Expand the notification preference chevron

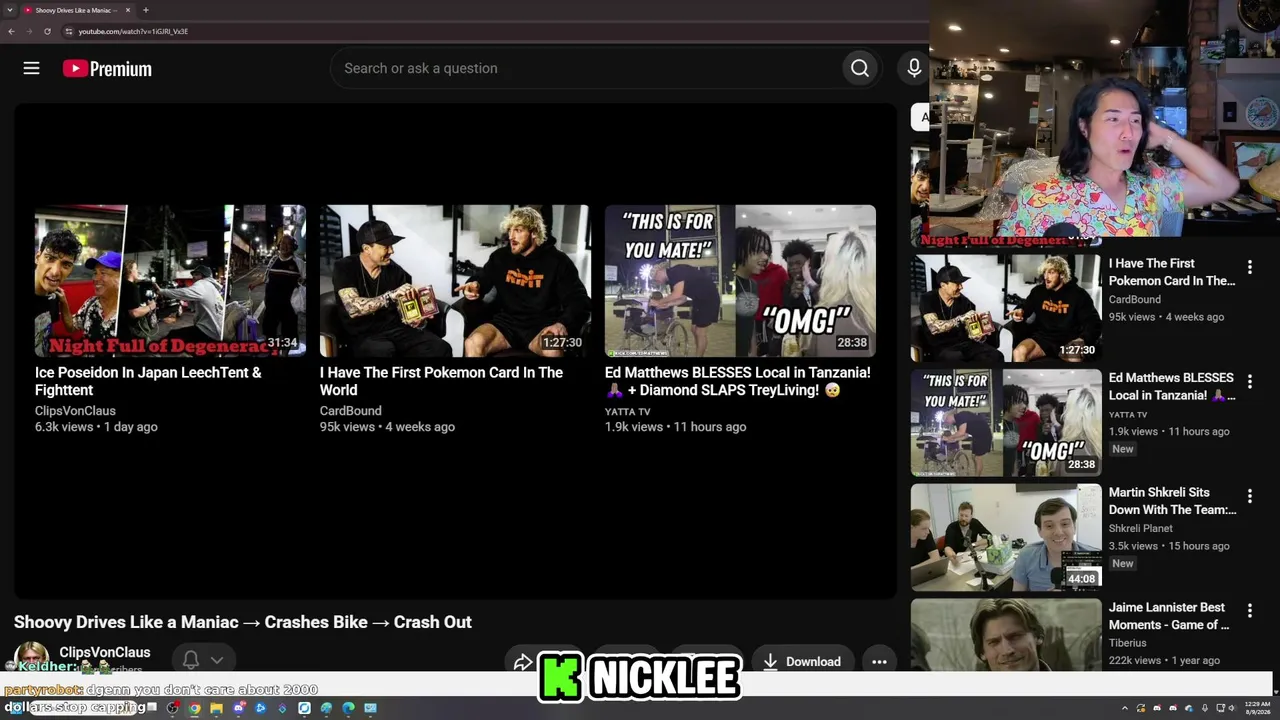pyautogui.click(x=217, y=660)
